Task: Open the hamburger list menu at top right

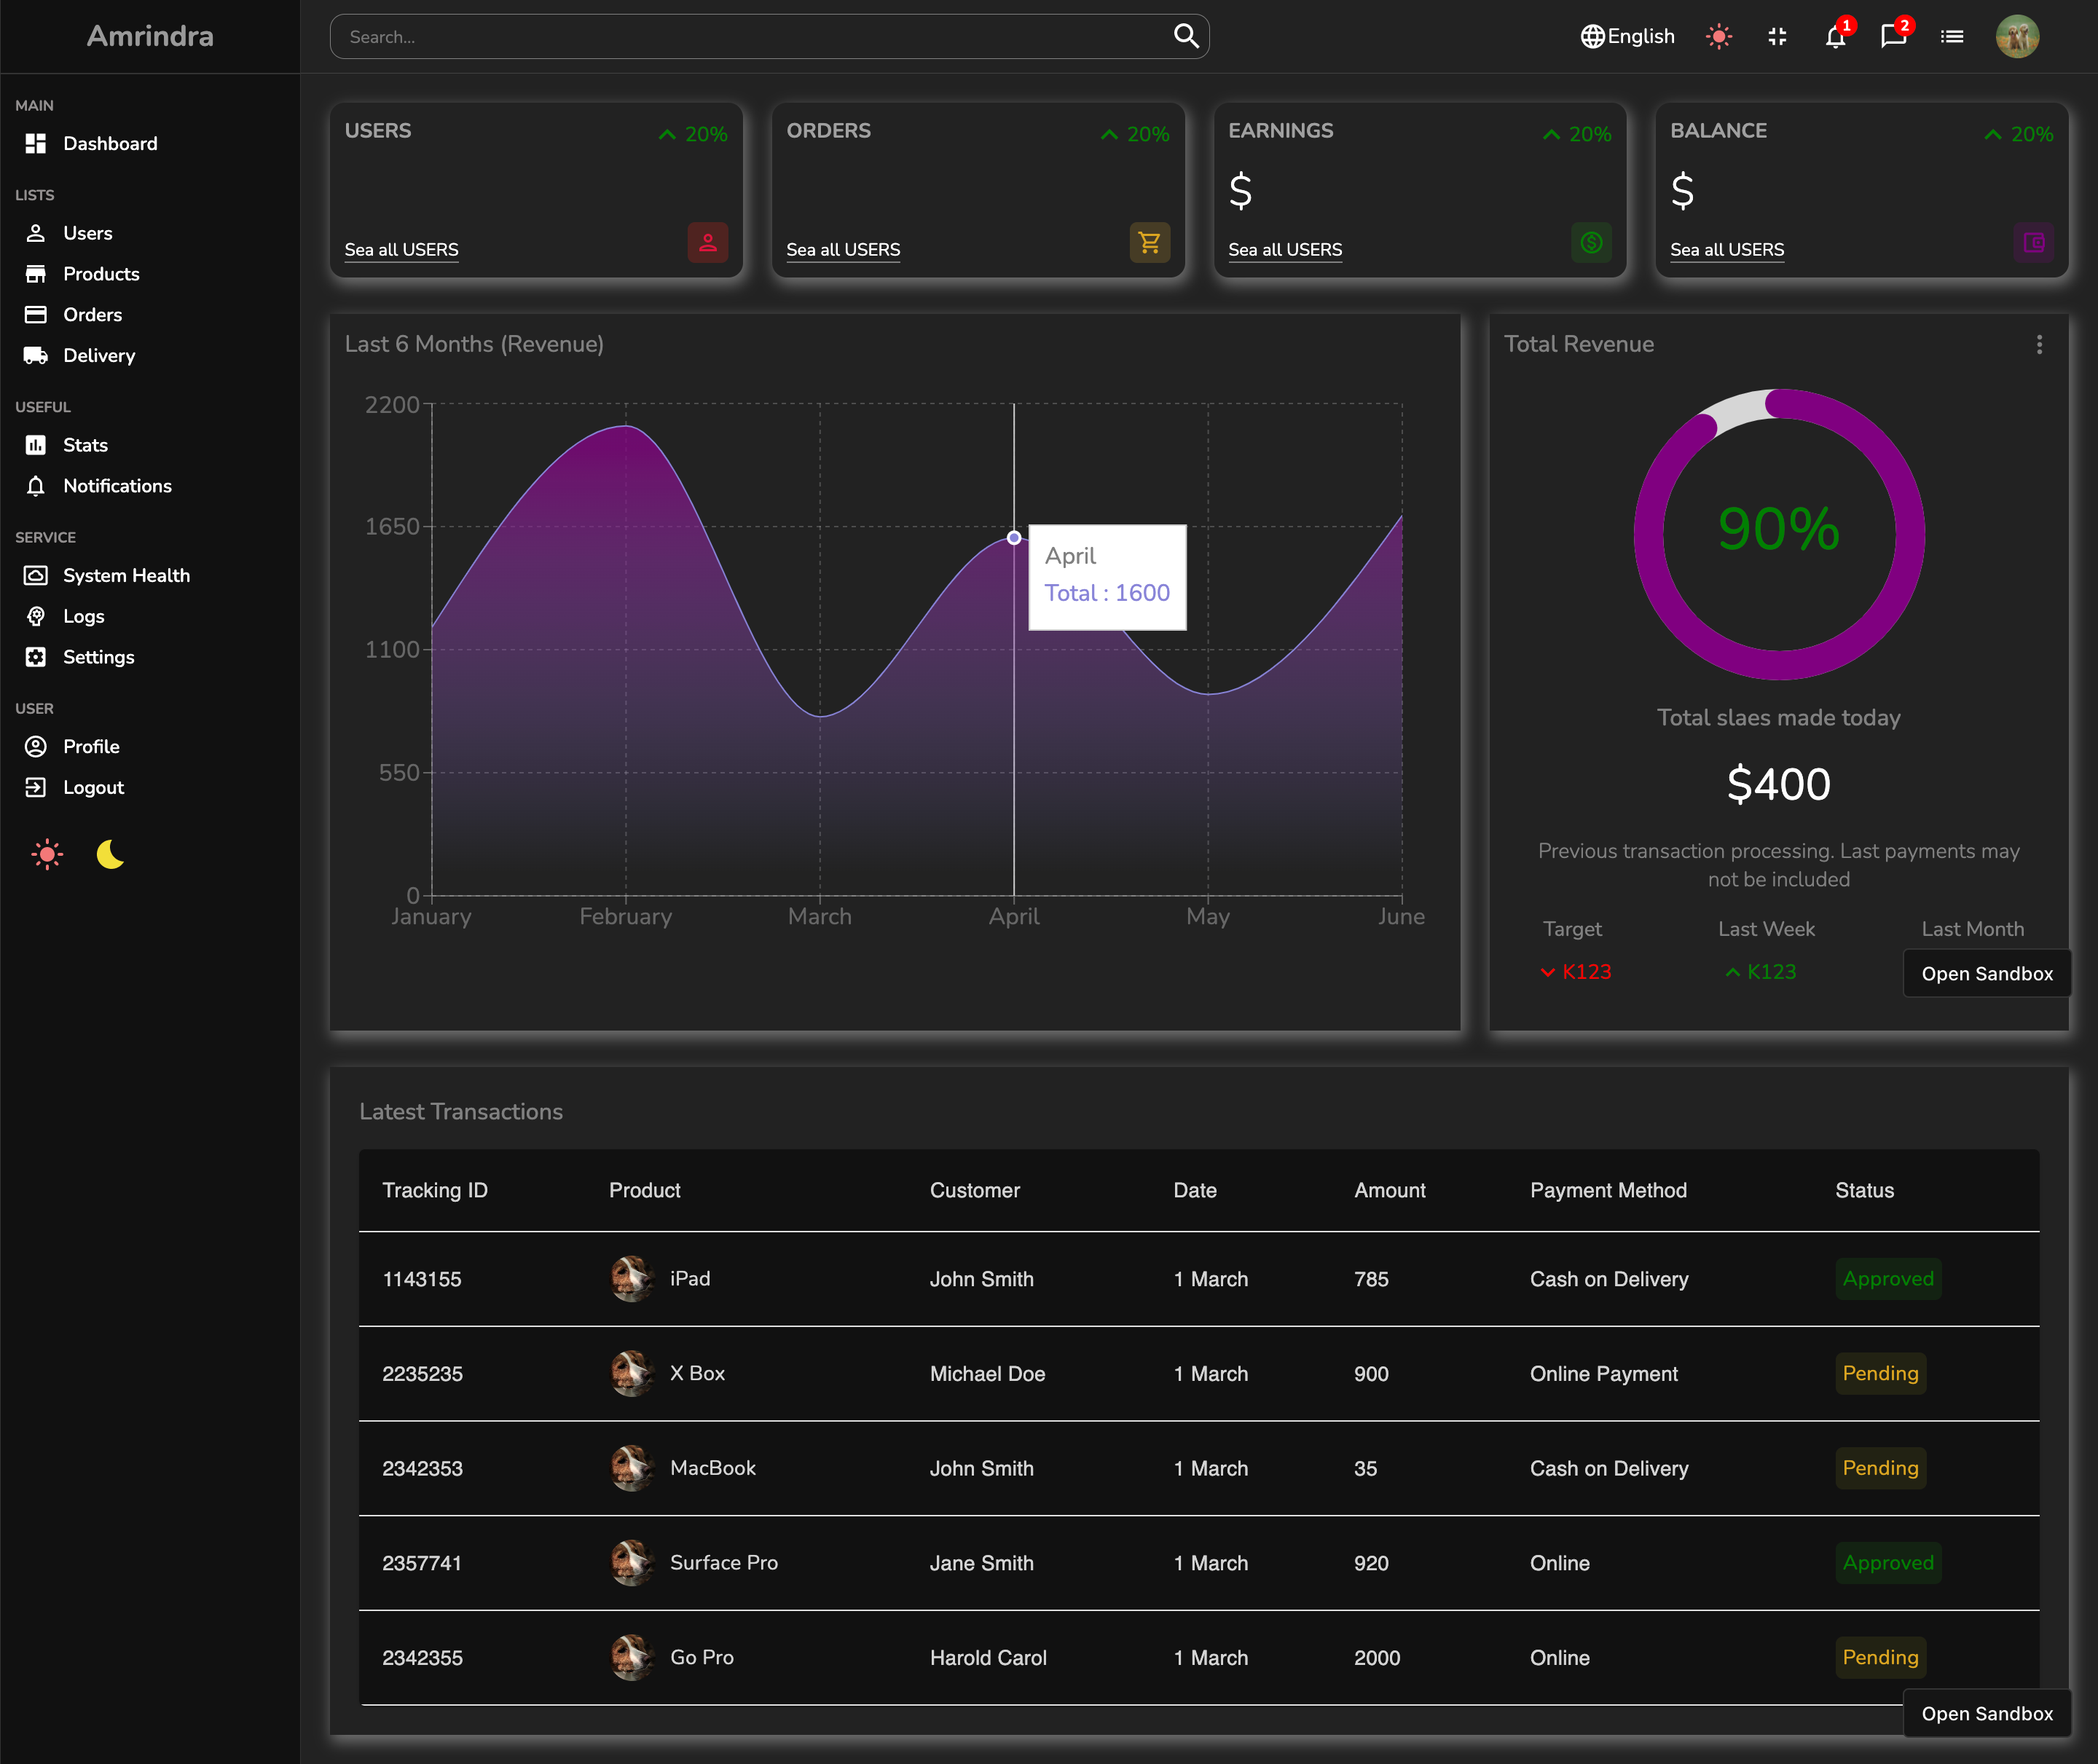Action: click(x=1951, y=36)
